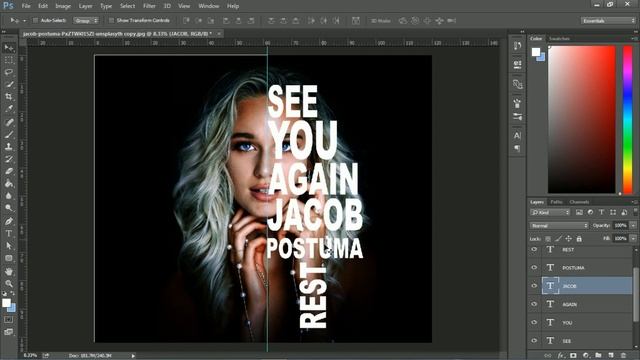Create new adjustment layer
Image resolution: width=640 pixels, height=360 pixels.
(x=586, y=356)
